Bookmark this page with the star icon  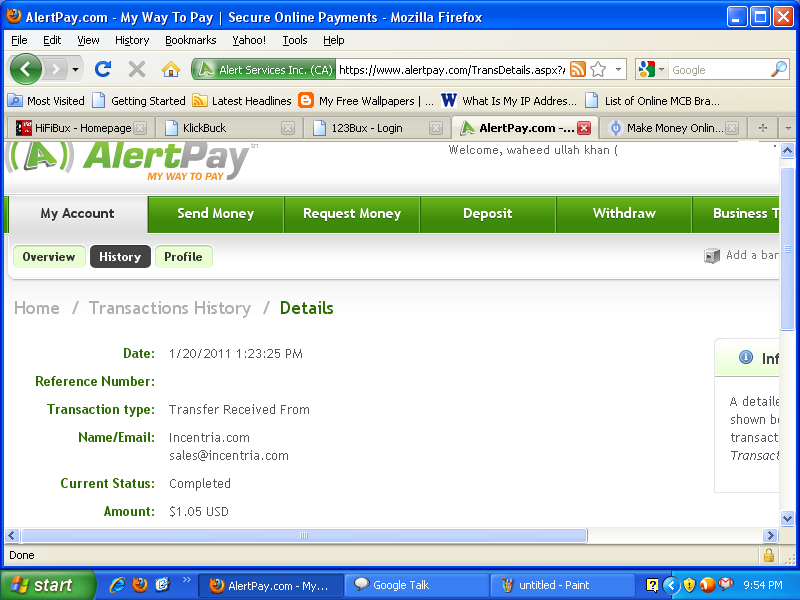pos(598,69)
